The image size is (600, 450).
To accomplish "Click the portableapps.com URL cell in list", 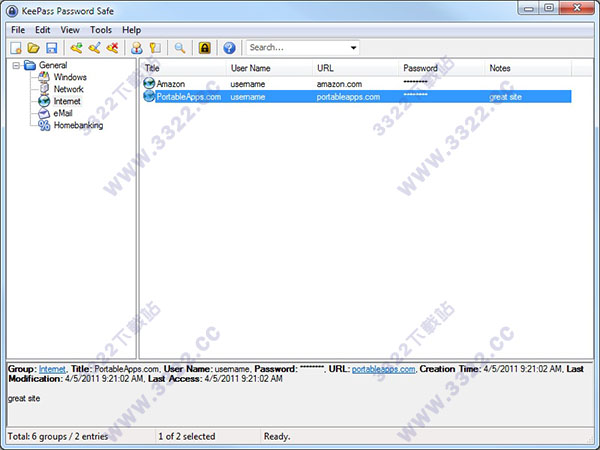I will coord(348,97).
